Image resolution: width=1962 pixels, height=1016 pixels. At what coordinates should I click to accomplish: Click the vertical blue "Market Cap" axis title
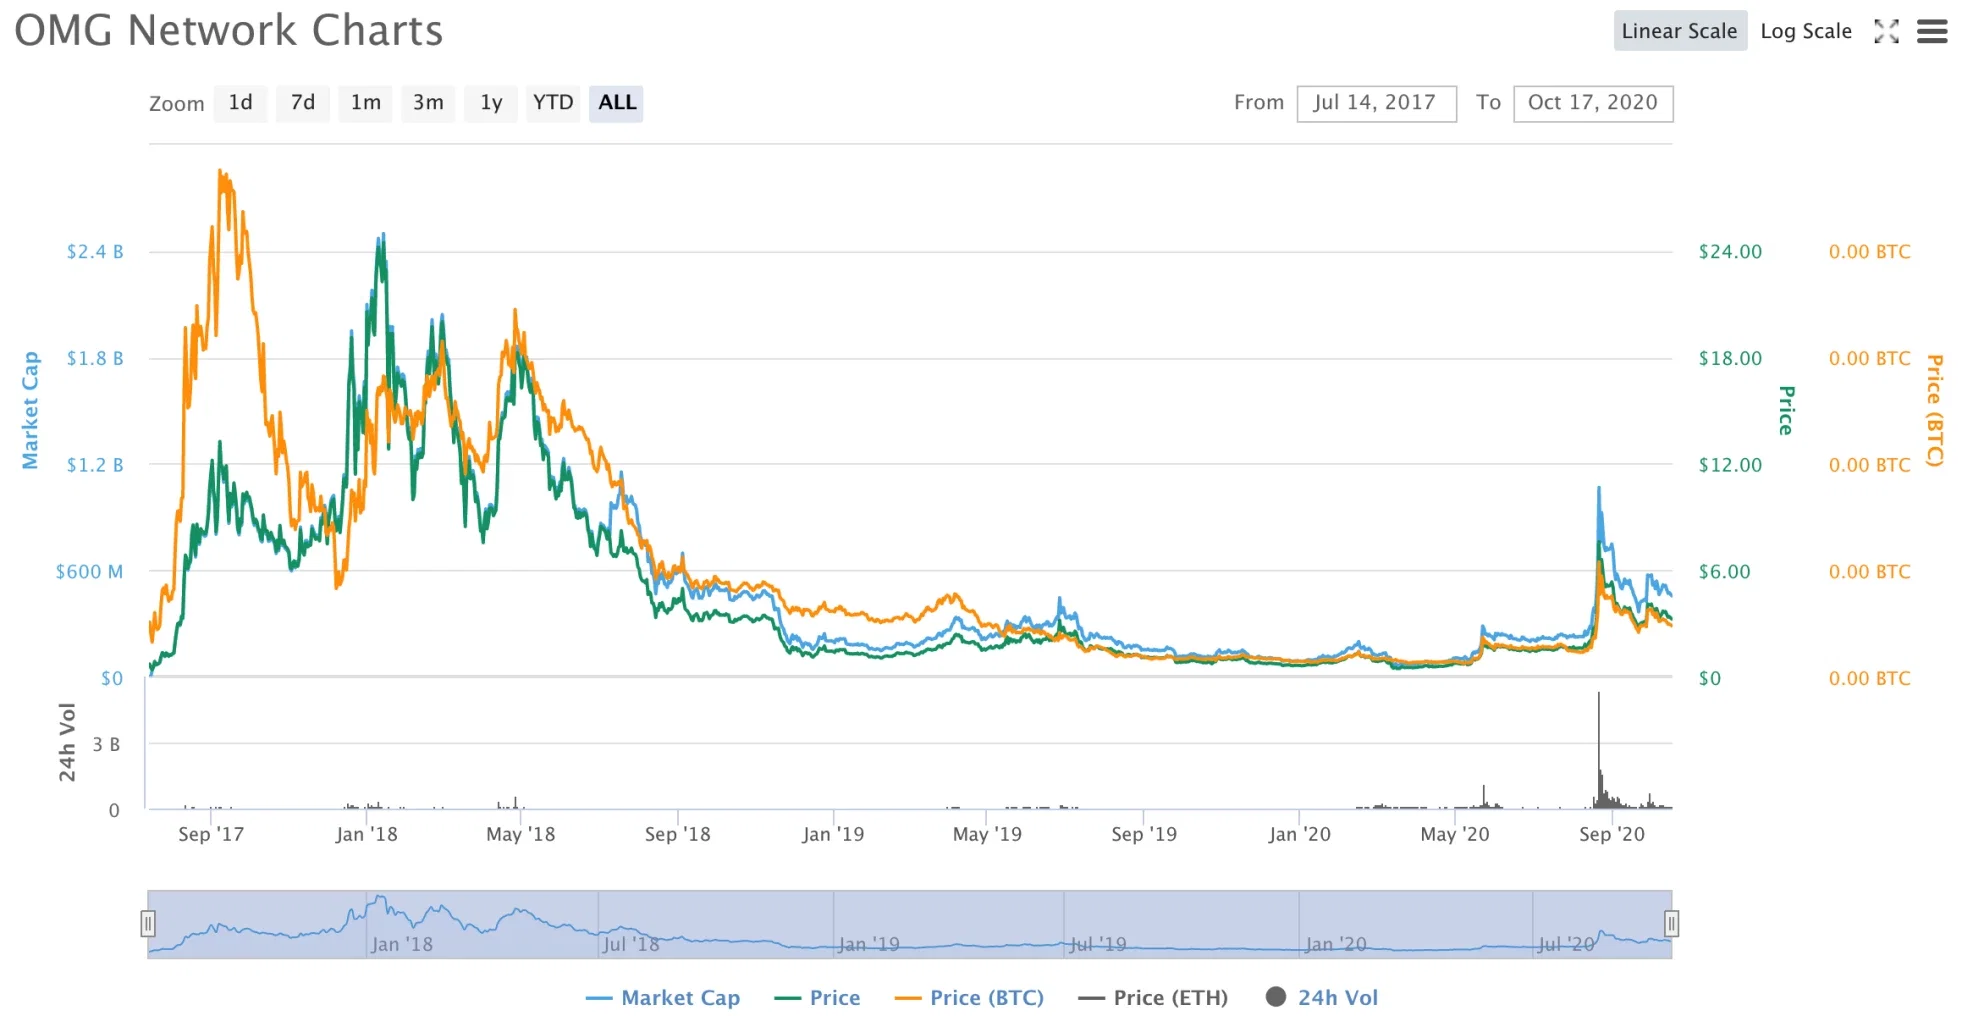pos(31,410)
